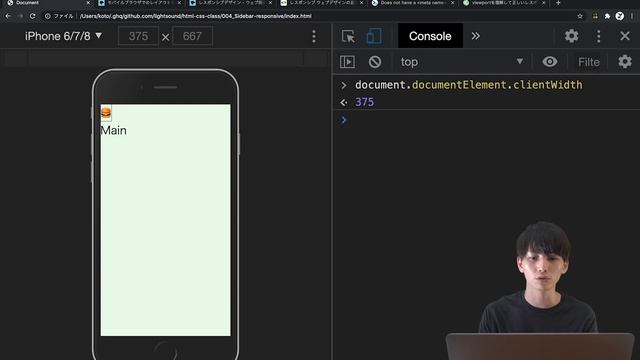Show the console sidebar
Viewport: 640px width, 360px height.
[x=347, y=62]
